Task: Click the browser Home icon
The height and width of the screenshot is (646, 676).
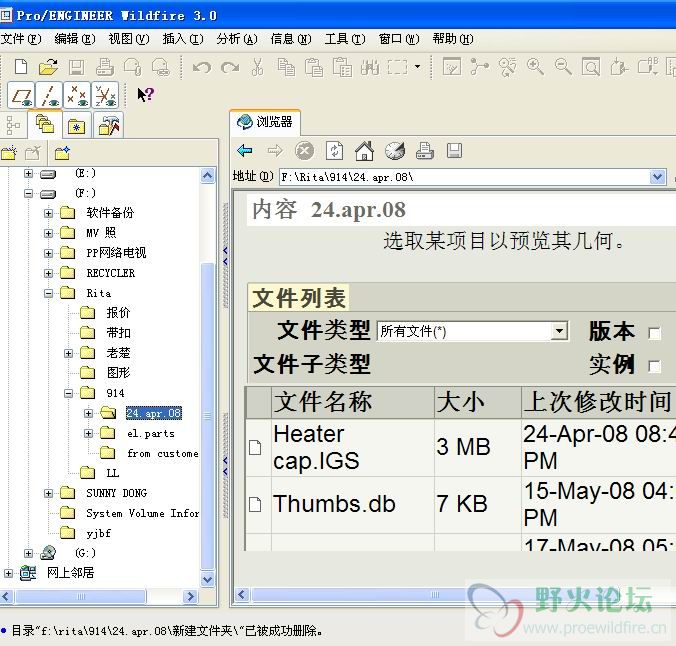Action: tap(364, 151)
